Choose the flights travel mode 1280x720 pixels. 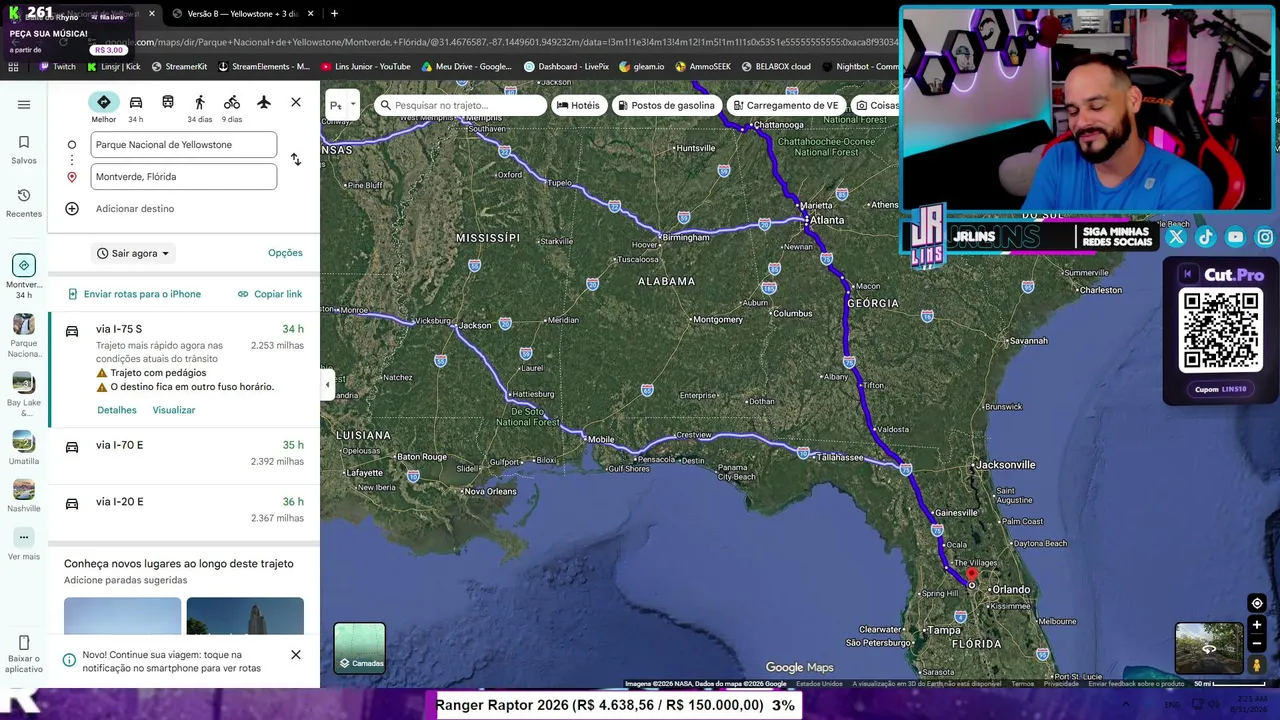(264, 103)
